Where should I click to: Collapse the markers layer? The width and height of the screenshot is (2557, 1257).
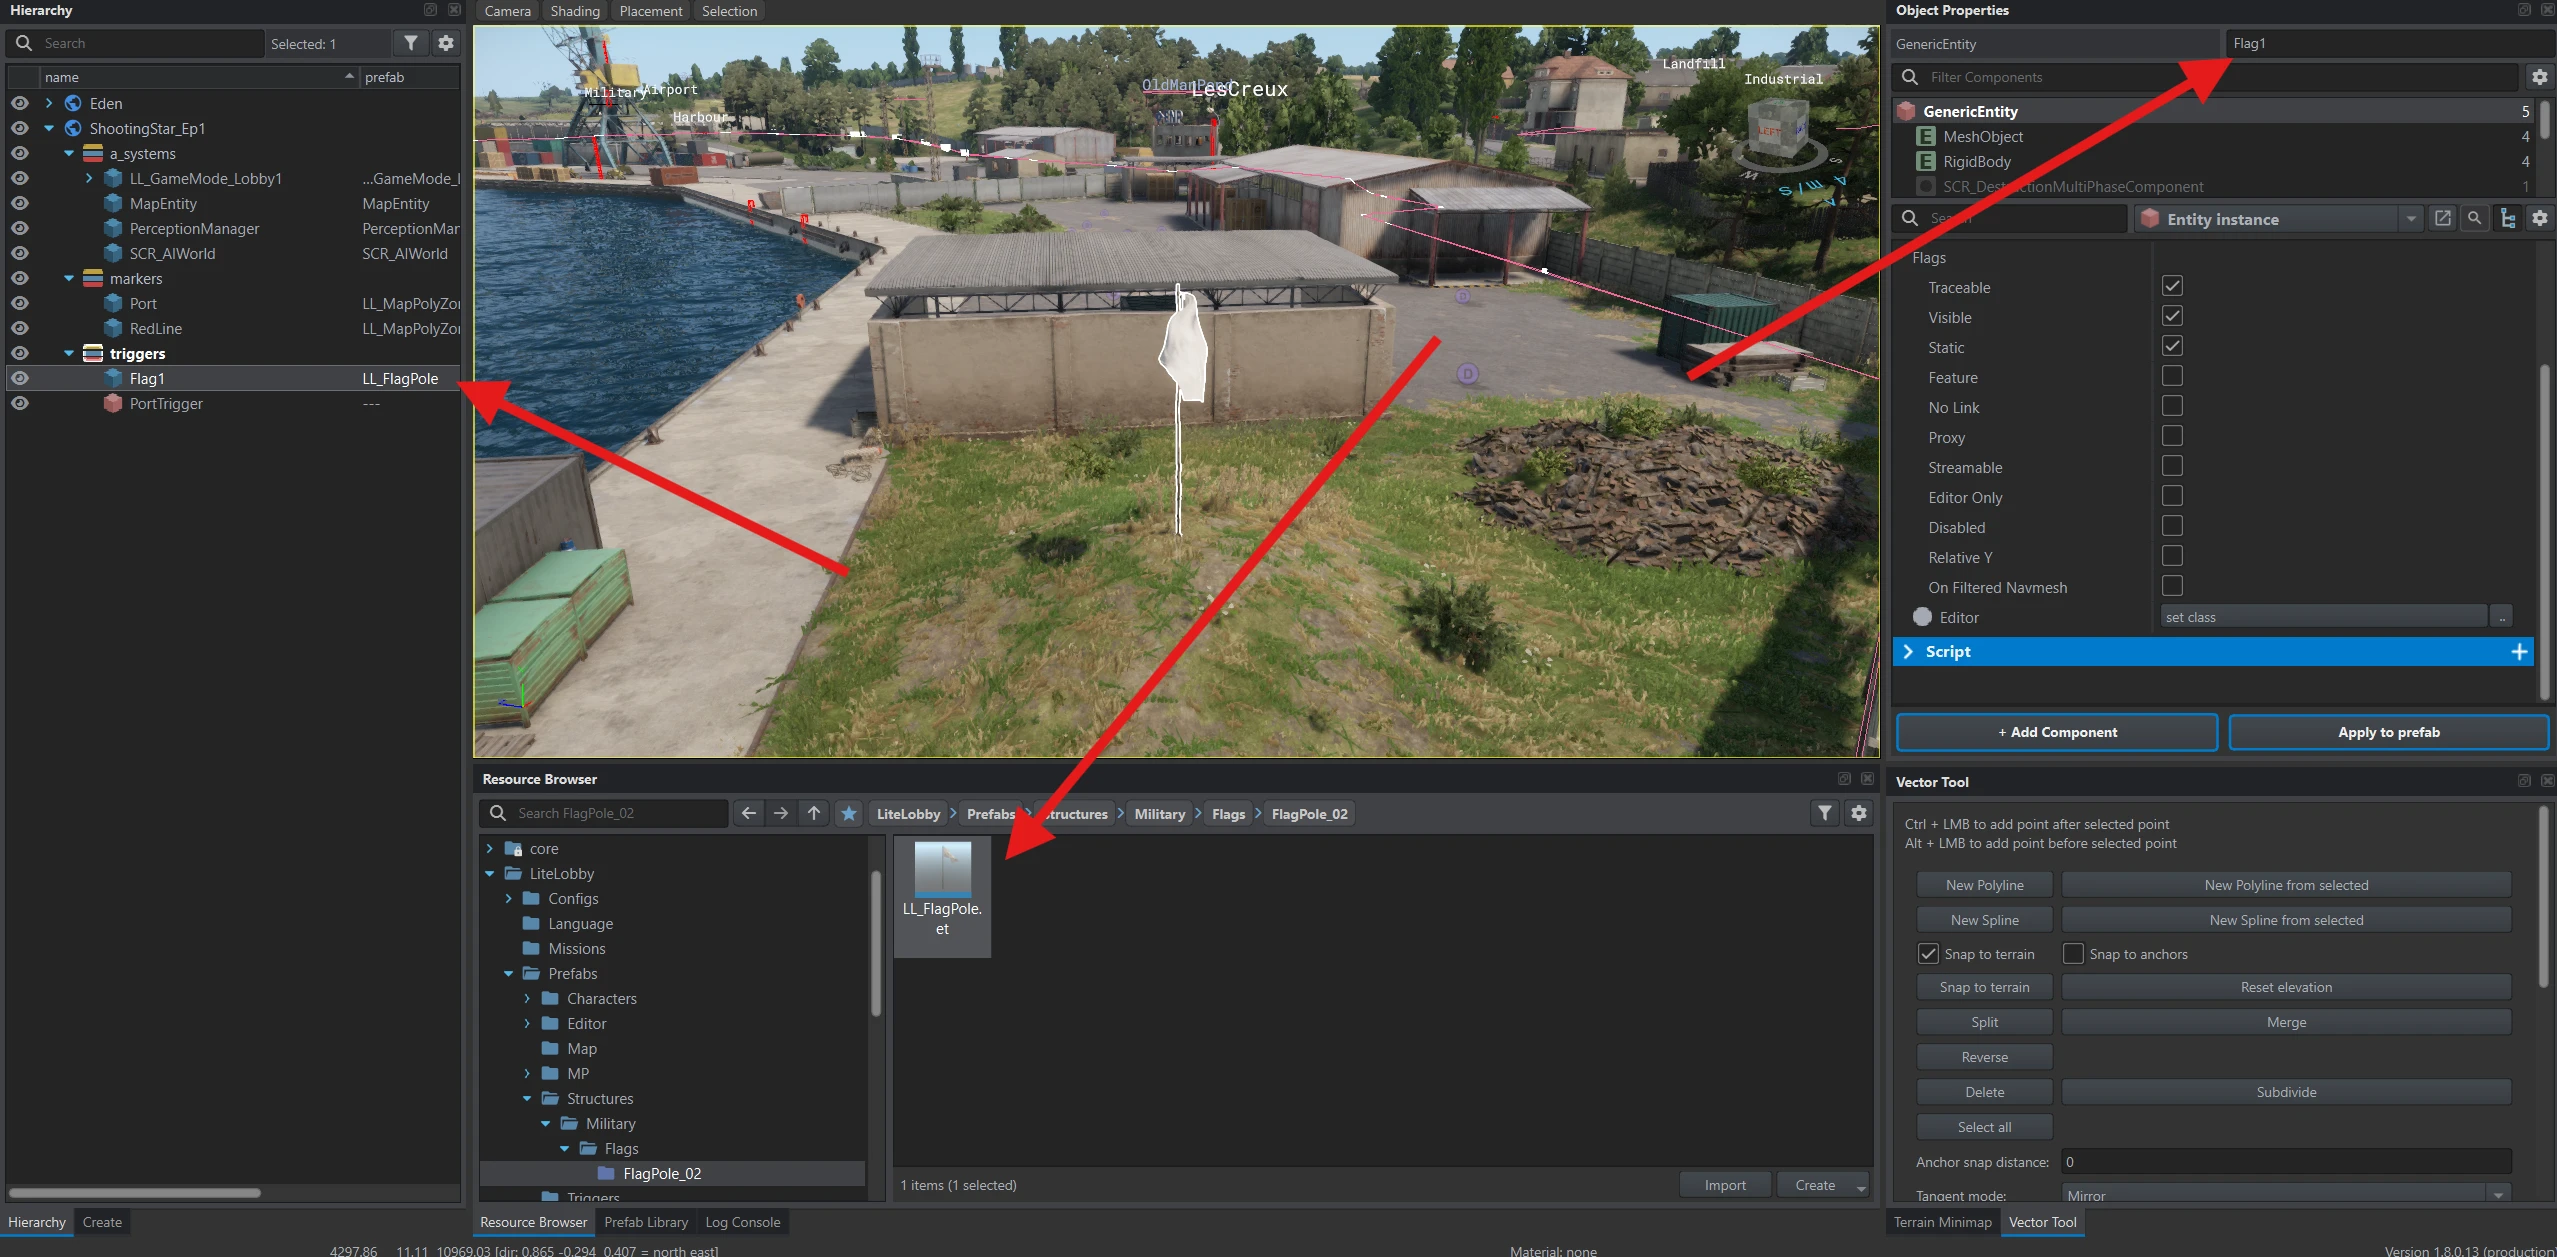69,279
